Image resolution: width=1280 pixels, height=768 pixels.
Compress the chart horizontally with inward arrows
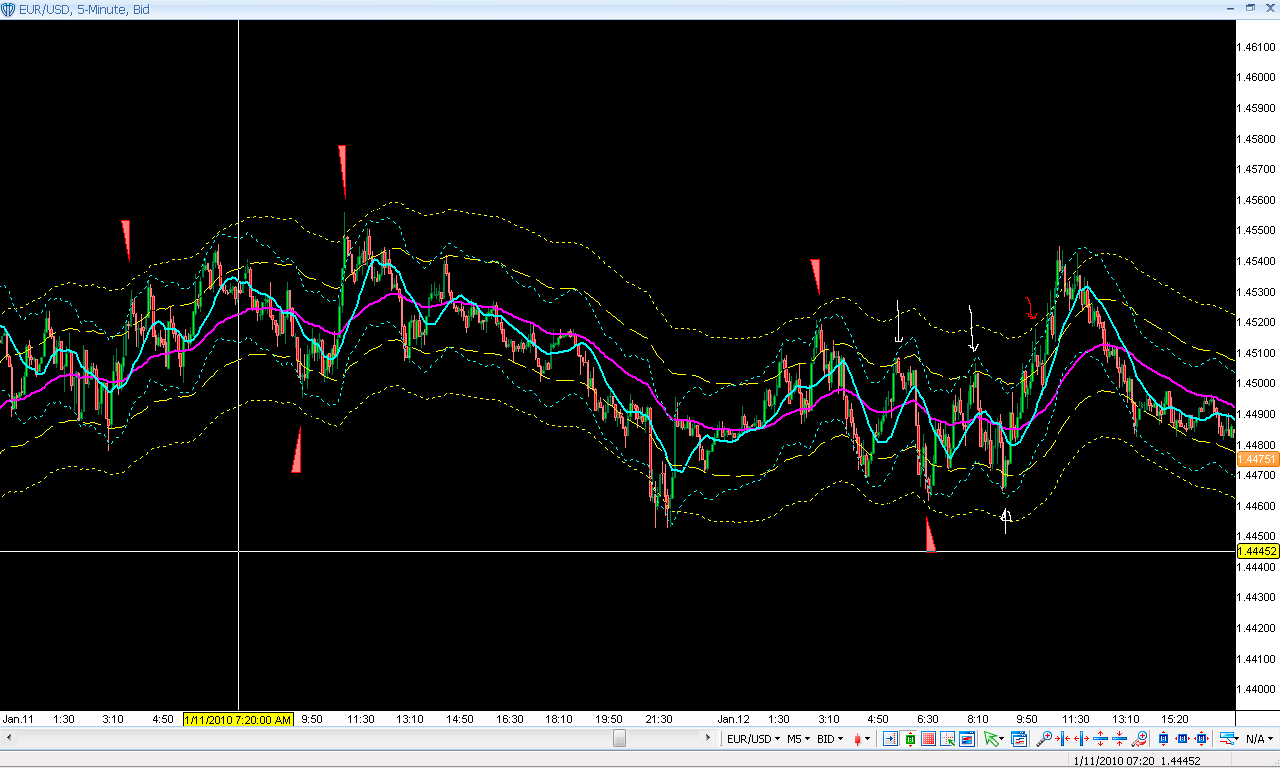(x=1063, y=739)
